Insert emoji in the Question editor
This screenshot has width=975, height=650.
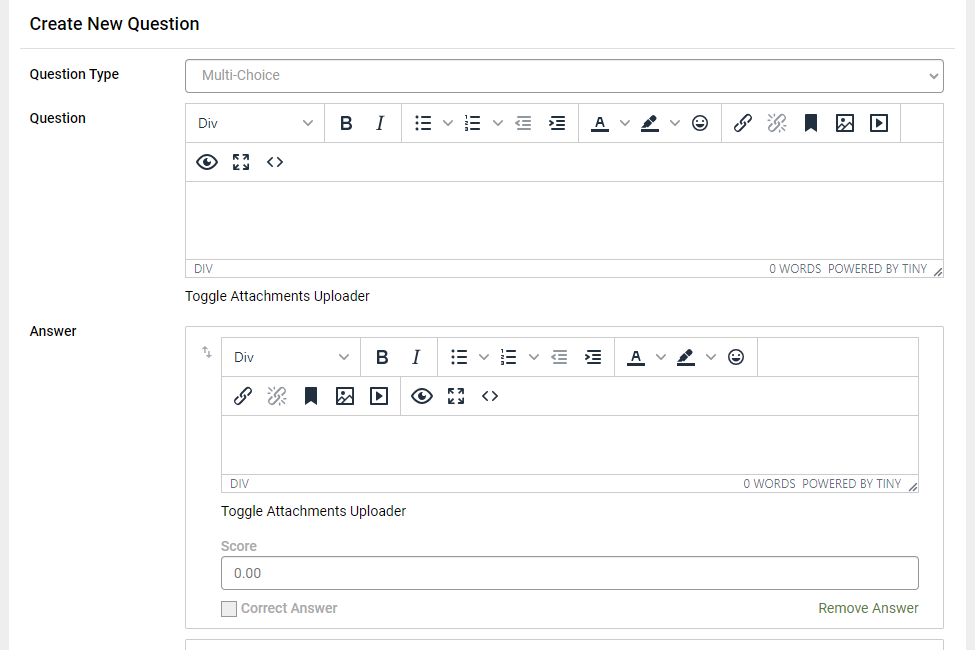pos(700,123)
